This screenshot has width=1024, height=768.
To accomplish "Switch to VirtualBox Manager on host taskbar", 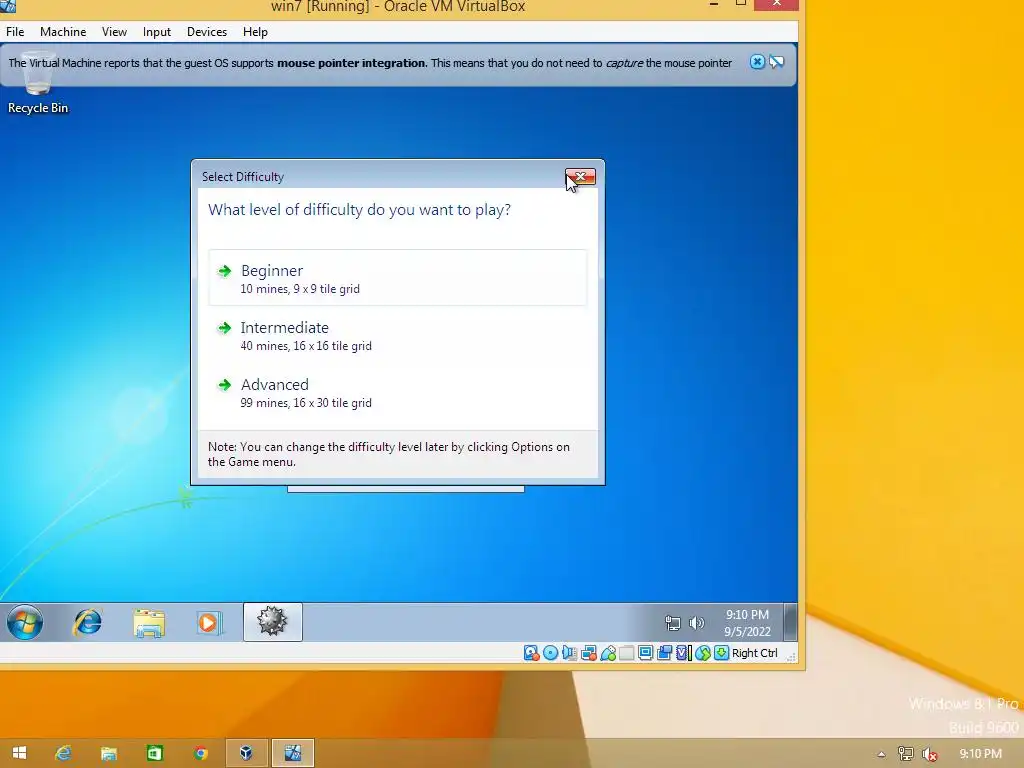I will point(246,753).
